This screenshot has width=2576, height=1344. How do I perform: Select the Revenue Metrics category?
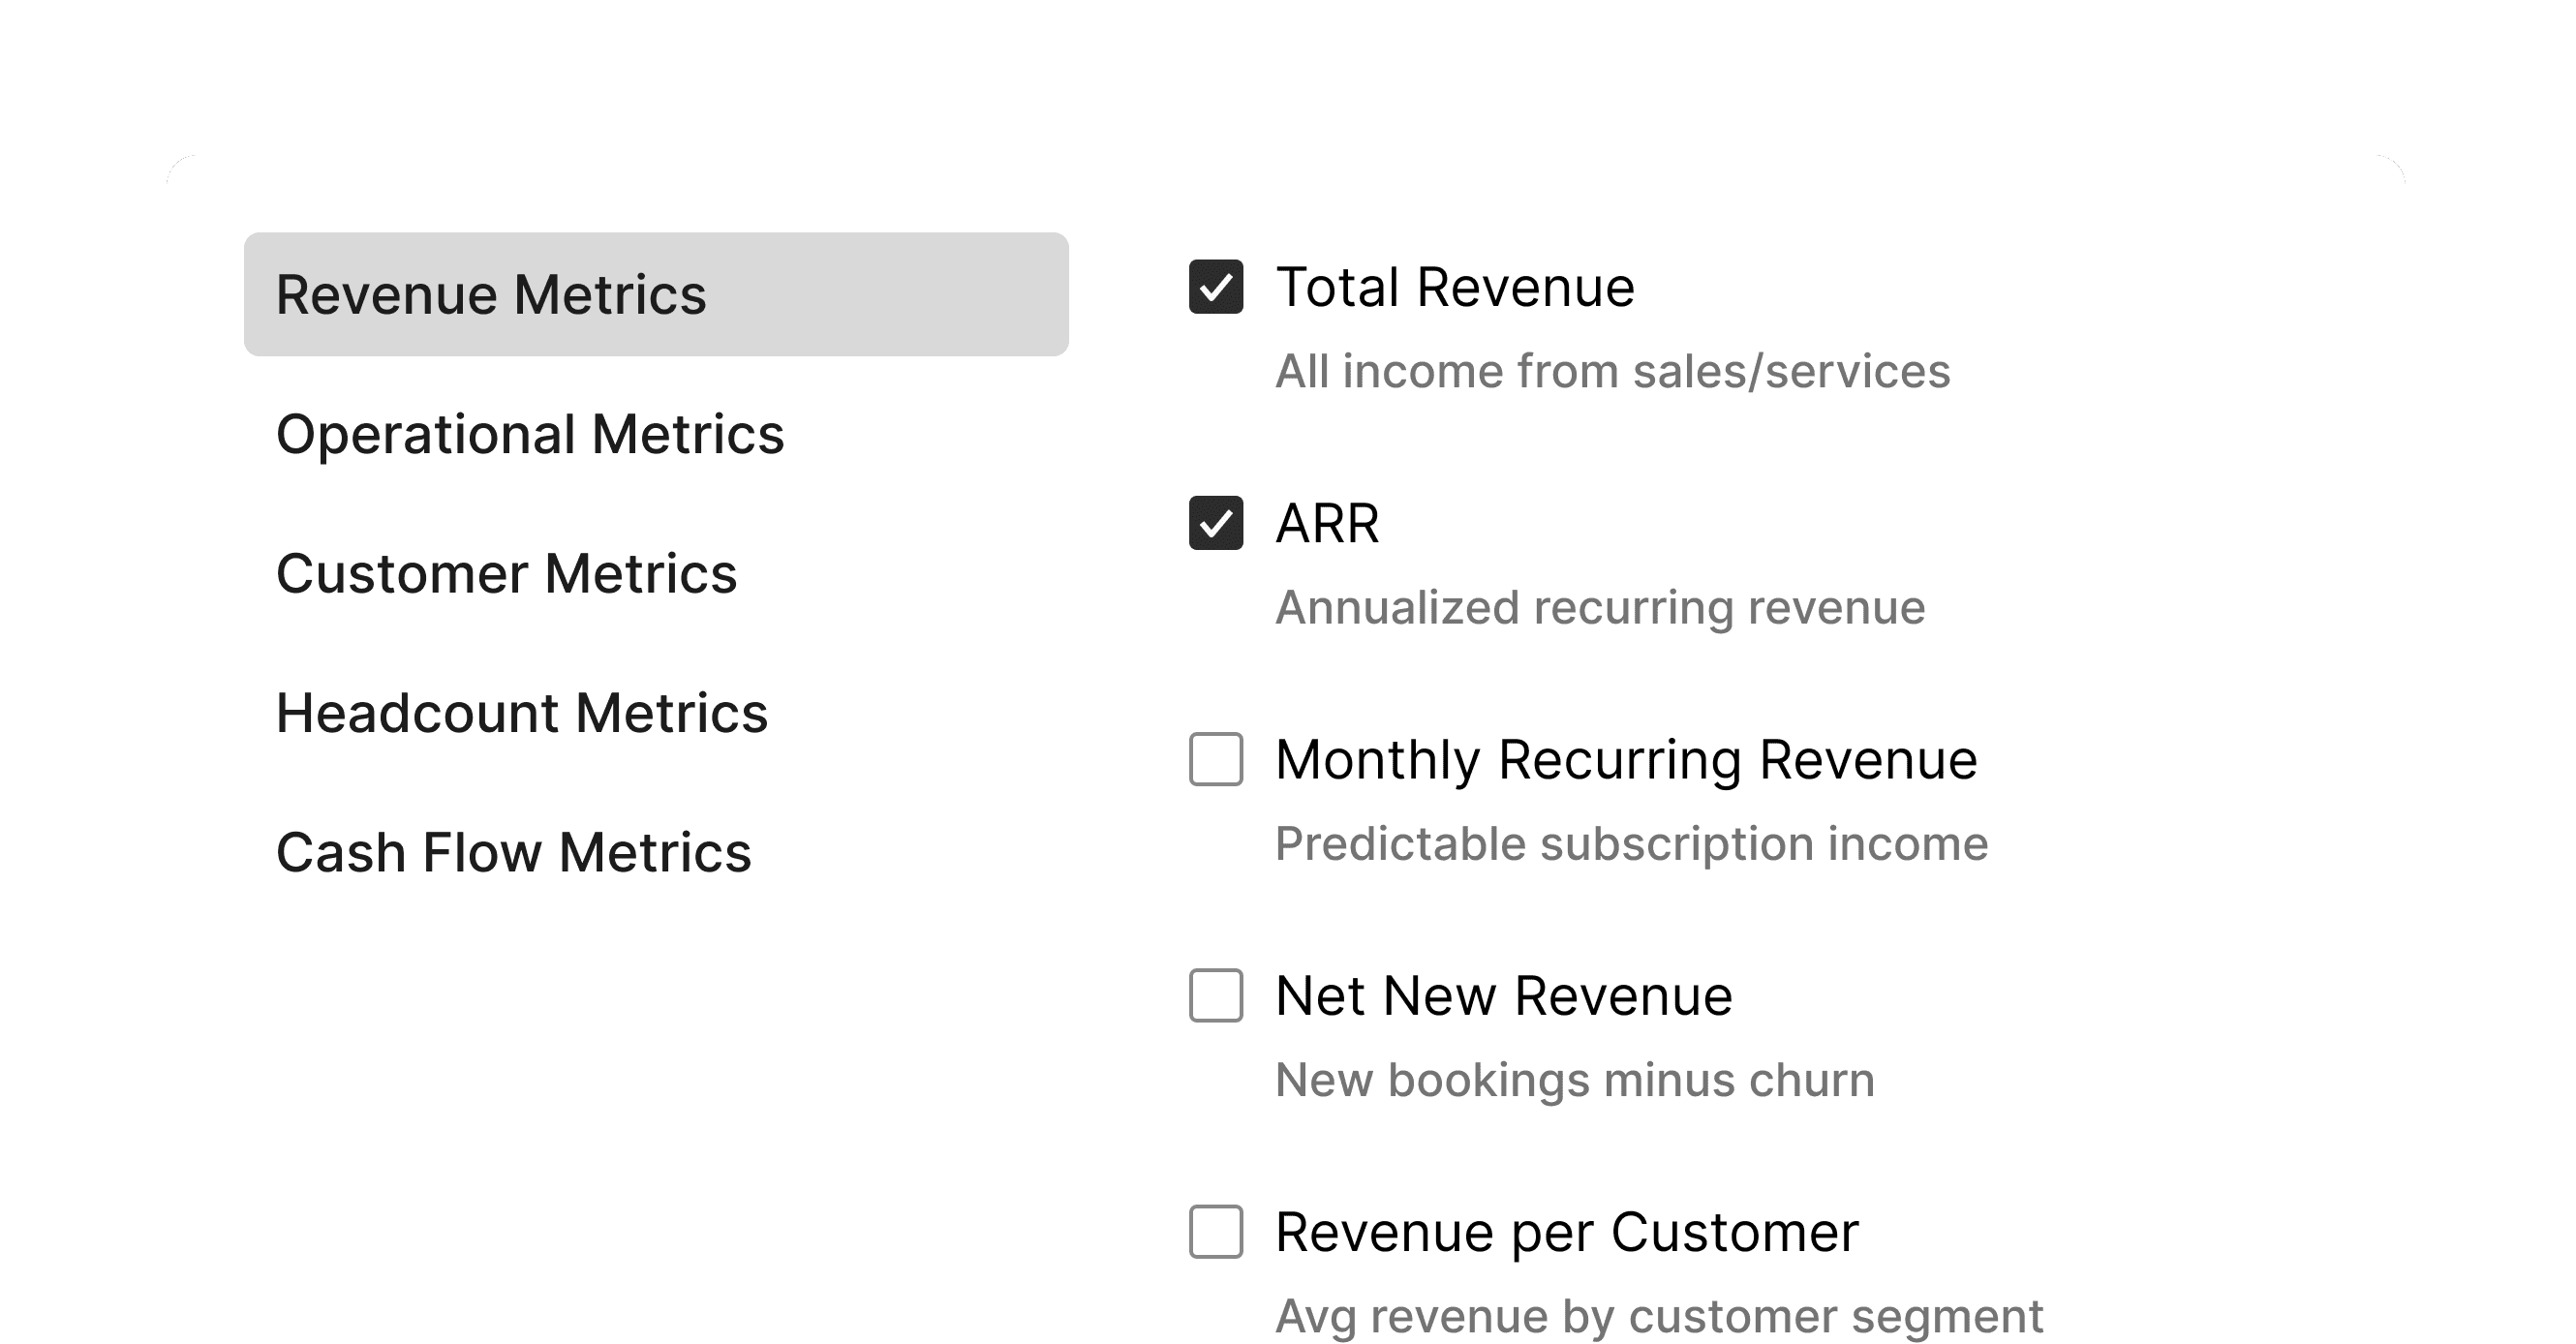(x=655, y=294)
